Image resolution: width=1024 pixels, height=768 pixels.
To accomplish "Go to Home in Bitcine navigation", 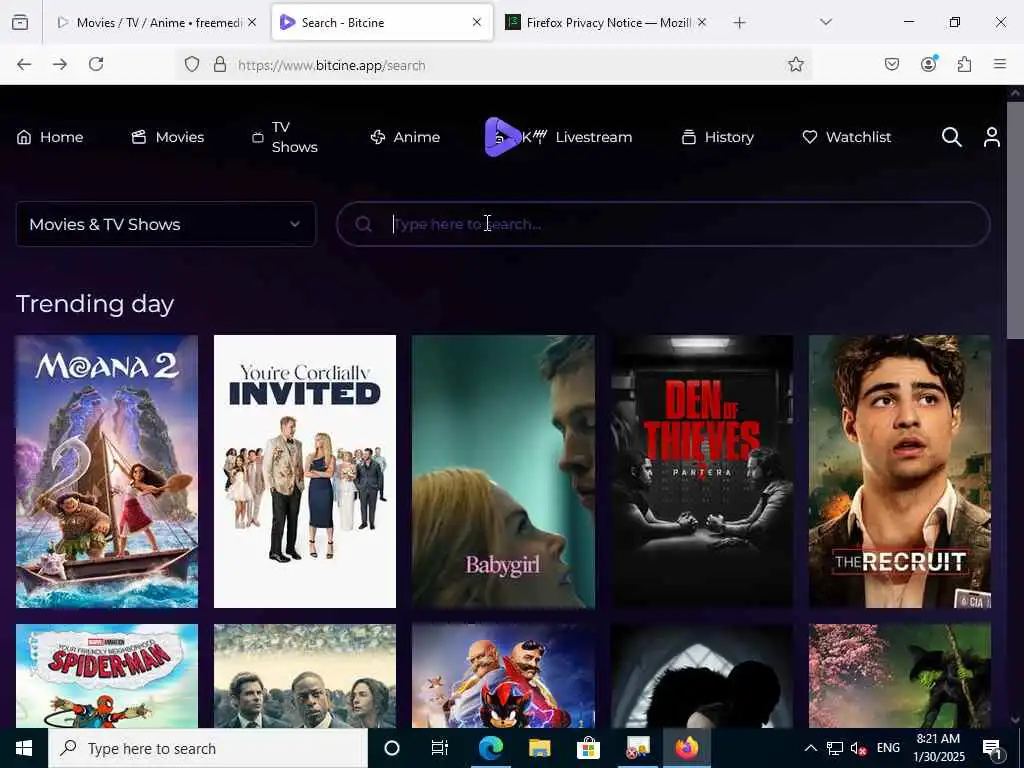I will [x=50, y=137].
